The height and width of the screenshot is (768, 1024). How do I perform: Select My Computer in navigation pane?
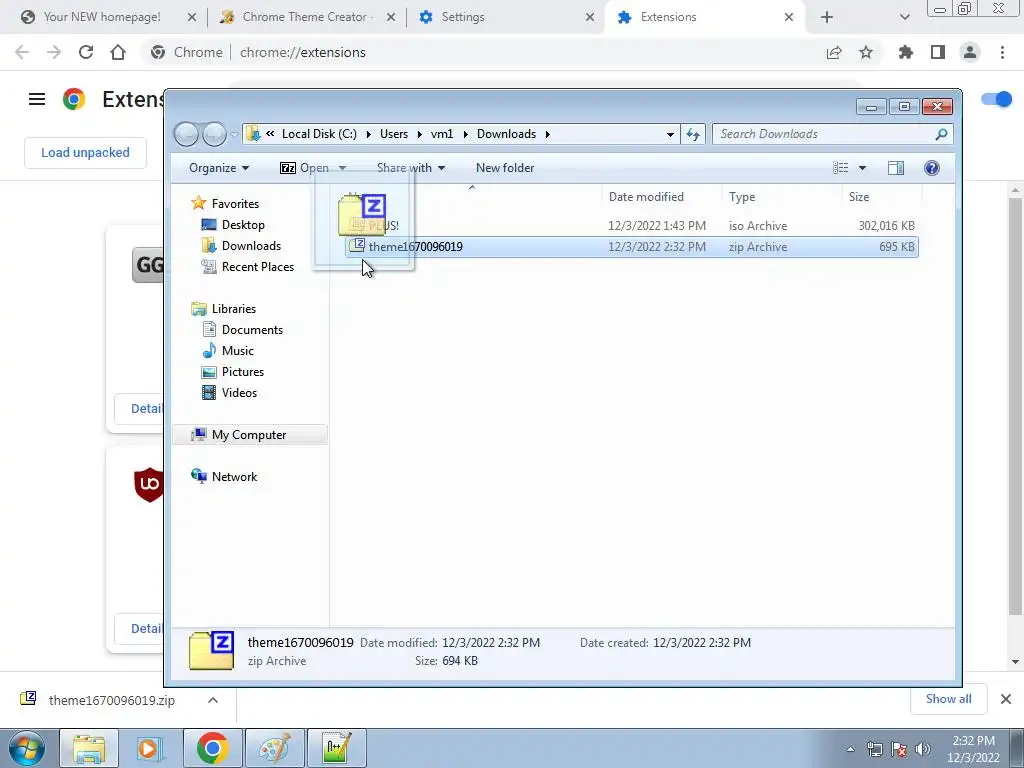(249, 435)
